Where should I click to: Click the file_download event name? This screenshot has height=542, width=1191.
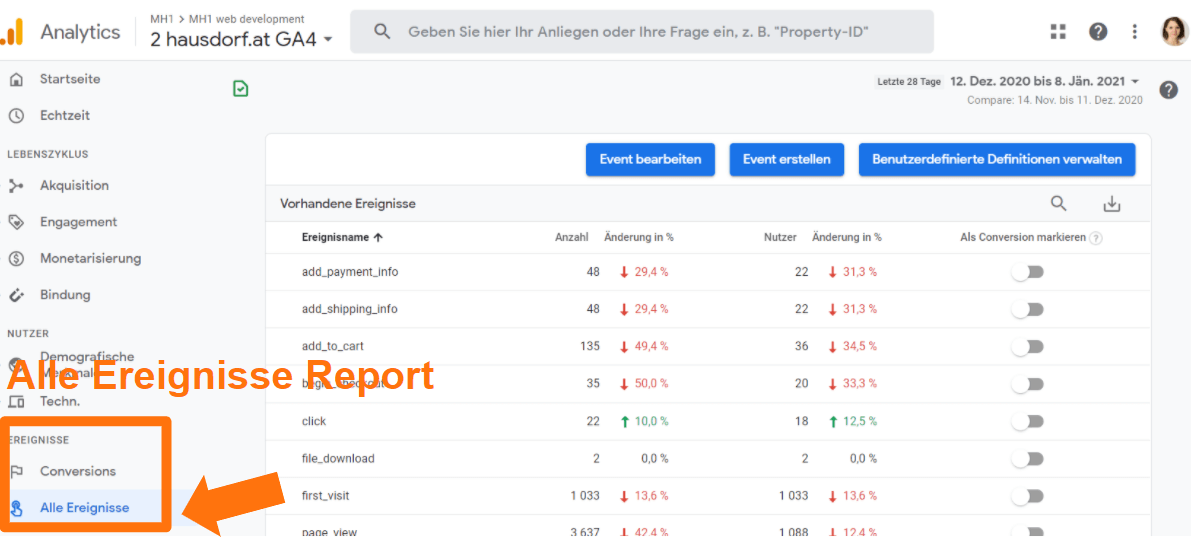tap(338, 458)
